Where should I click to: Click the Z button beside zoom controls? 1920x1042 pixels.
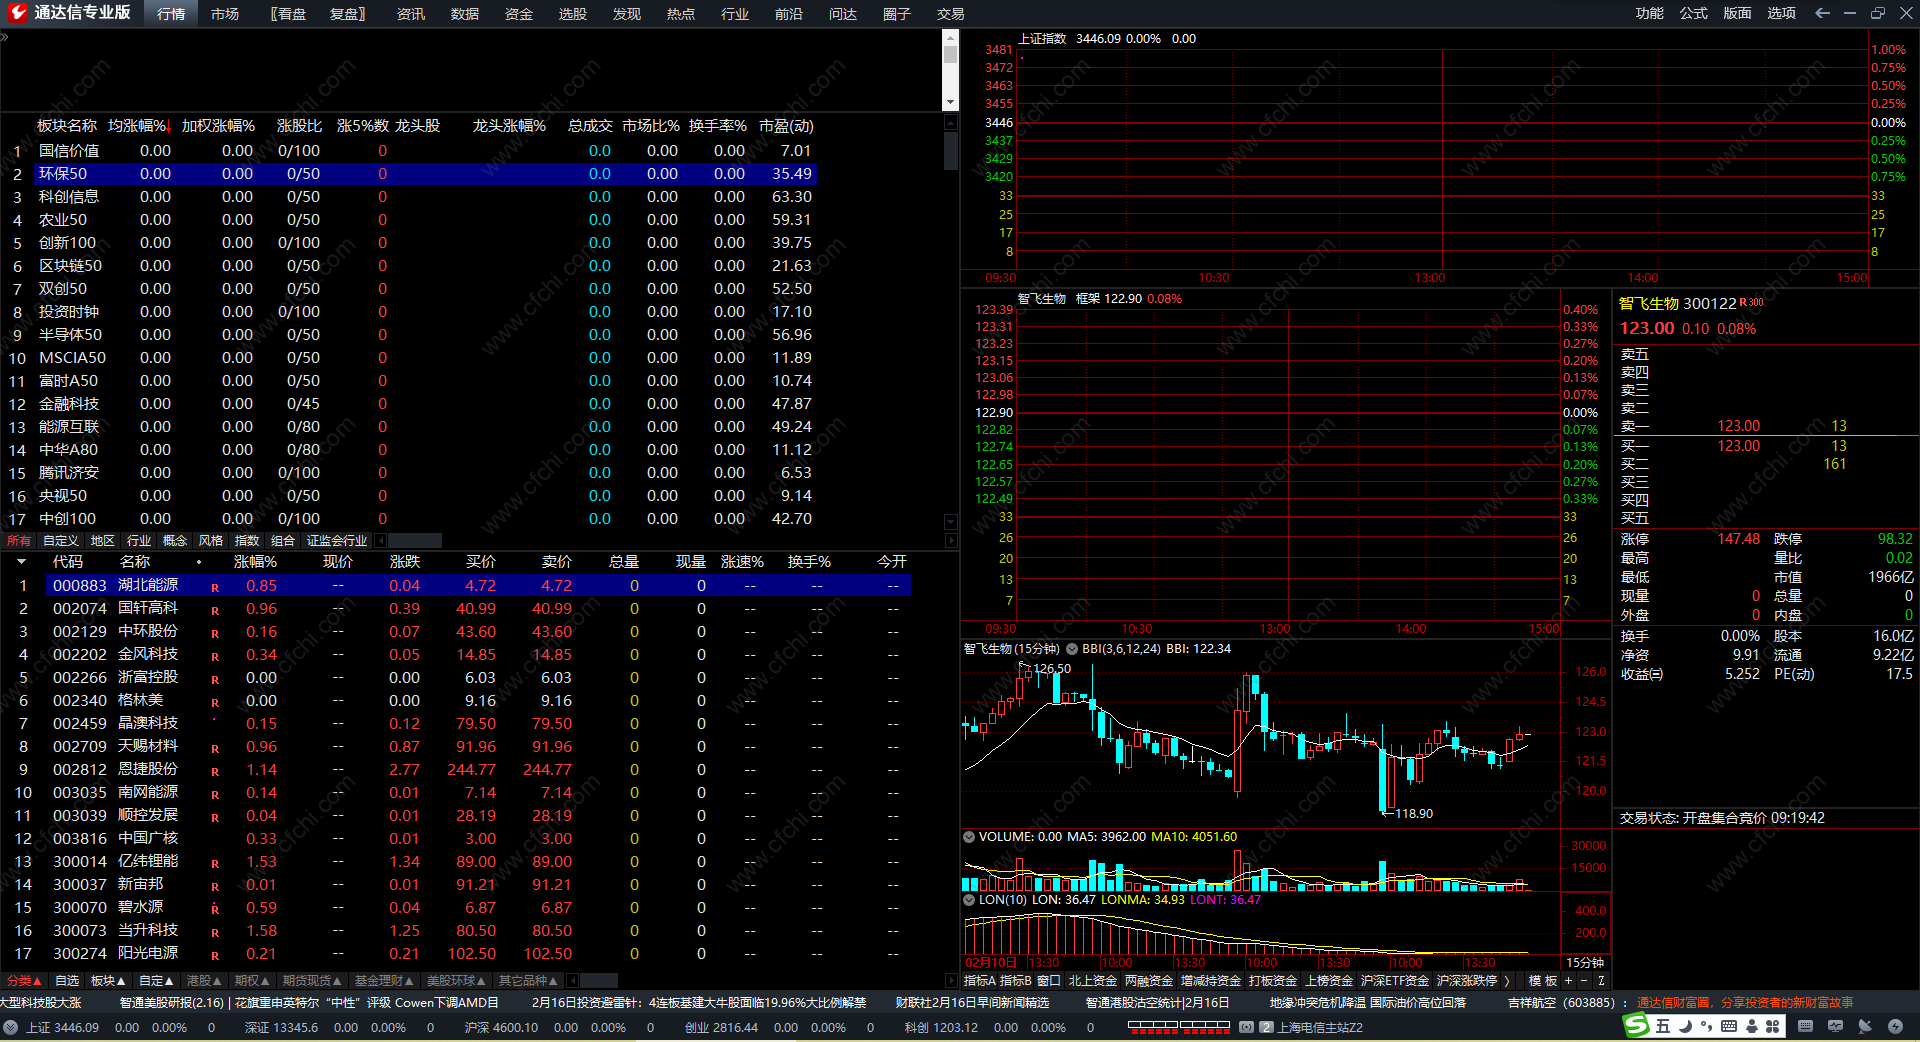click(x=1601, y=981)
